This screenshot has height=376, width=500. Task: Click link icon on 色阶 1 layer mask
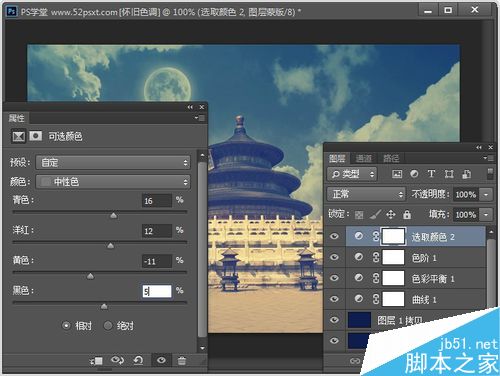[376, 257]
